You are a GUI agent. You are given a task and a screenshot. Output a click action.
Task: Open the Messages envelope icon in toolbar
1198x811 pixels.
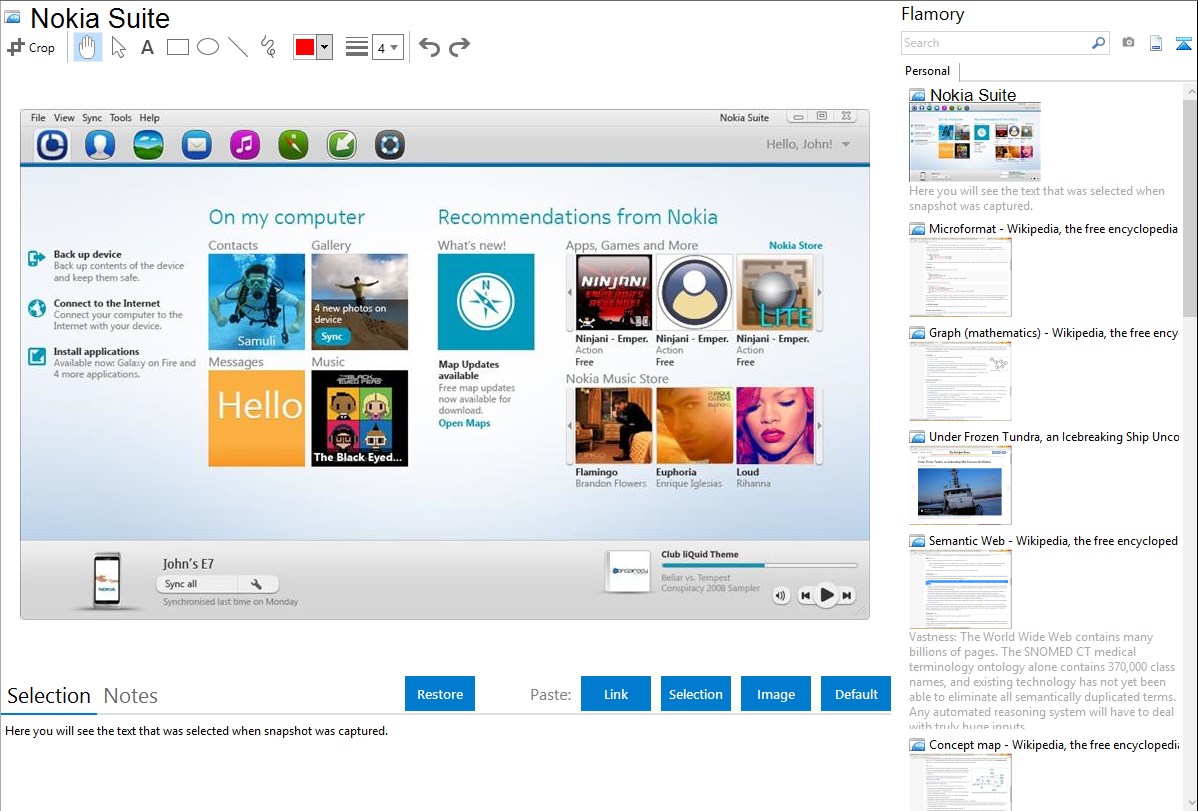click(x=196, y=144)
